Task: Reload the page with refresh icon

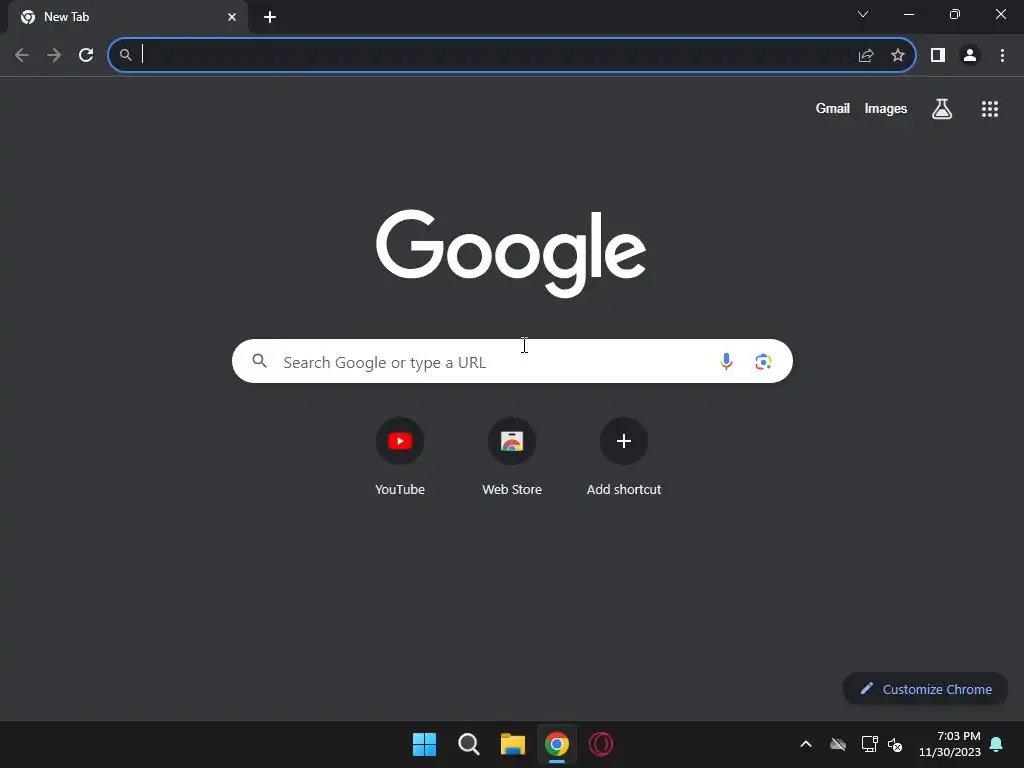Action: (86, 56)
